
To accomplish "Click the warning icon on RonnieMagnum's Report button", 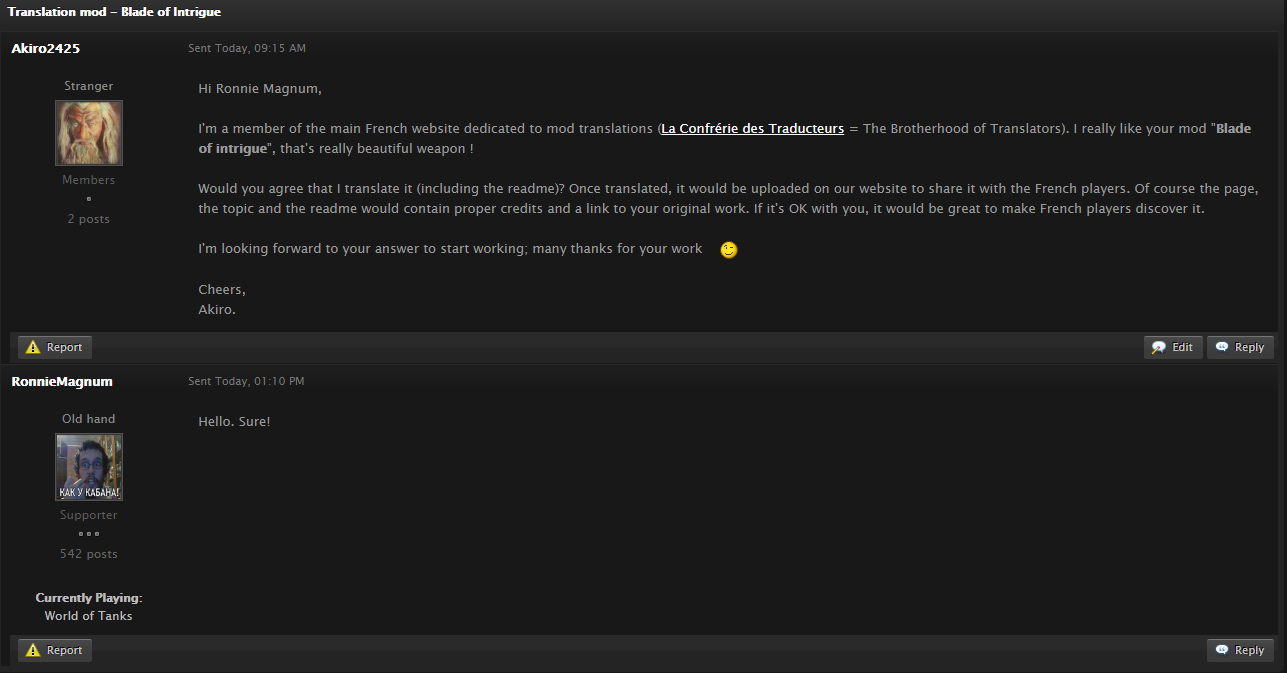I will point(33,650).
